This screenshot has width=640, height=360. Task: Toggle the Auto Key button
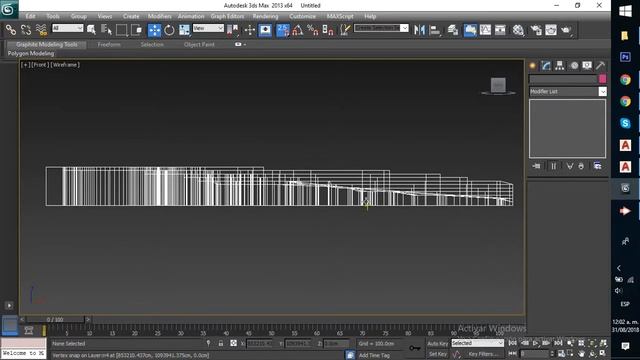click(x=438, y=344)
